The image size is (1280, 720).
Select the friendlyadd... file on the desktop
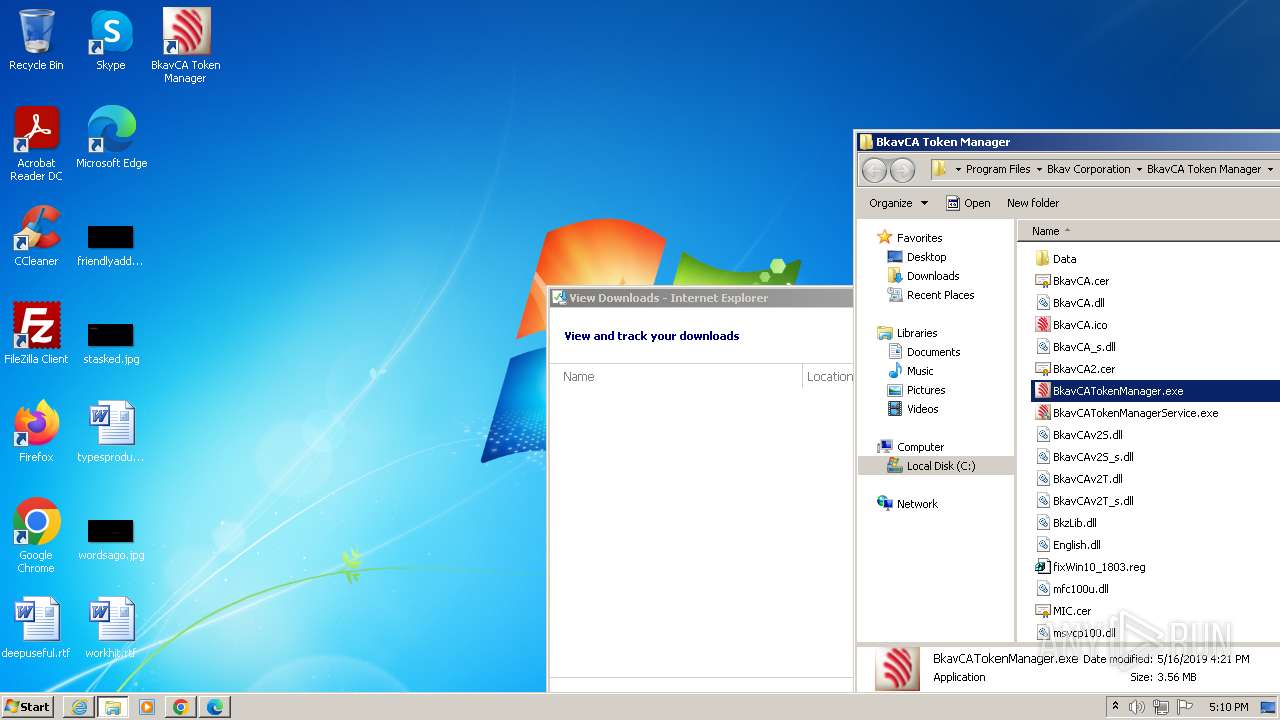click(110, 245)
